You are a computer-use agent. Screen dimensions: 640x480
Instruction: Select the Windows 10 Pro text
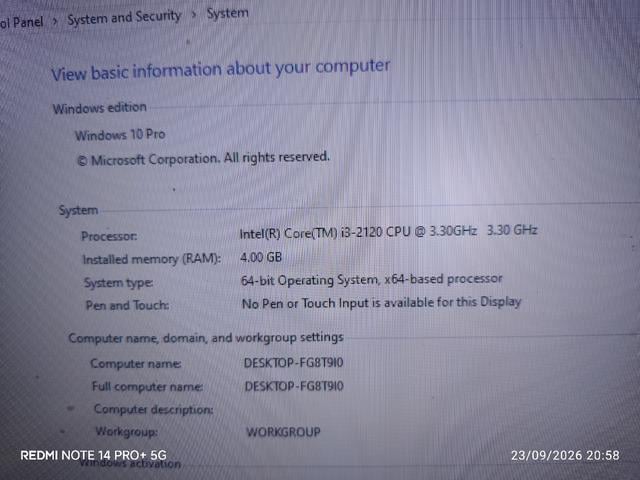120,135
